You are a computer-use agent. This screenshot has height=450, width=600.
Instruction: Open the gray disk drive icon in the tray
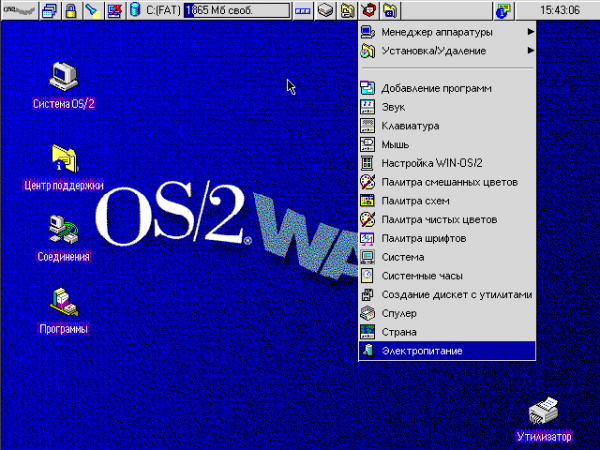pos(325,10)
